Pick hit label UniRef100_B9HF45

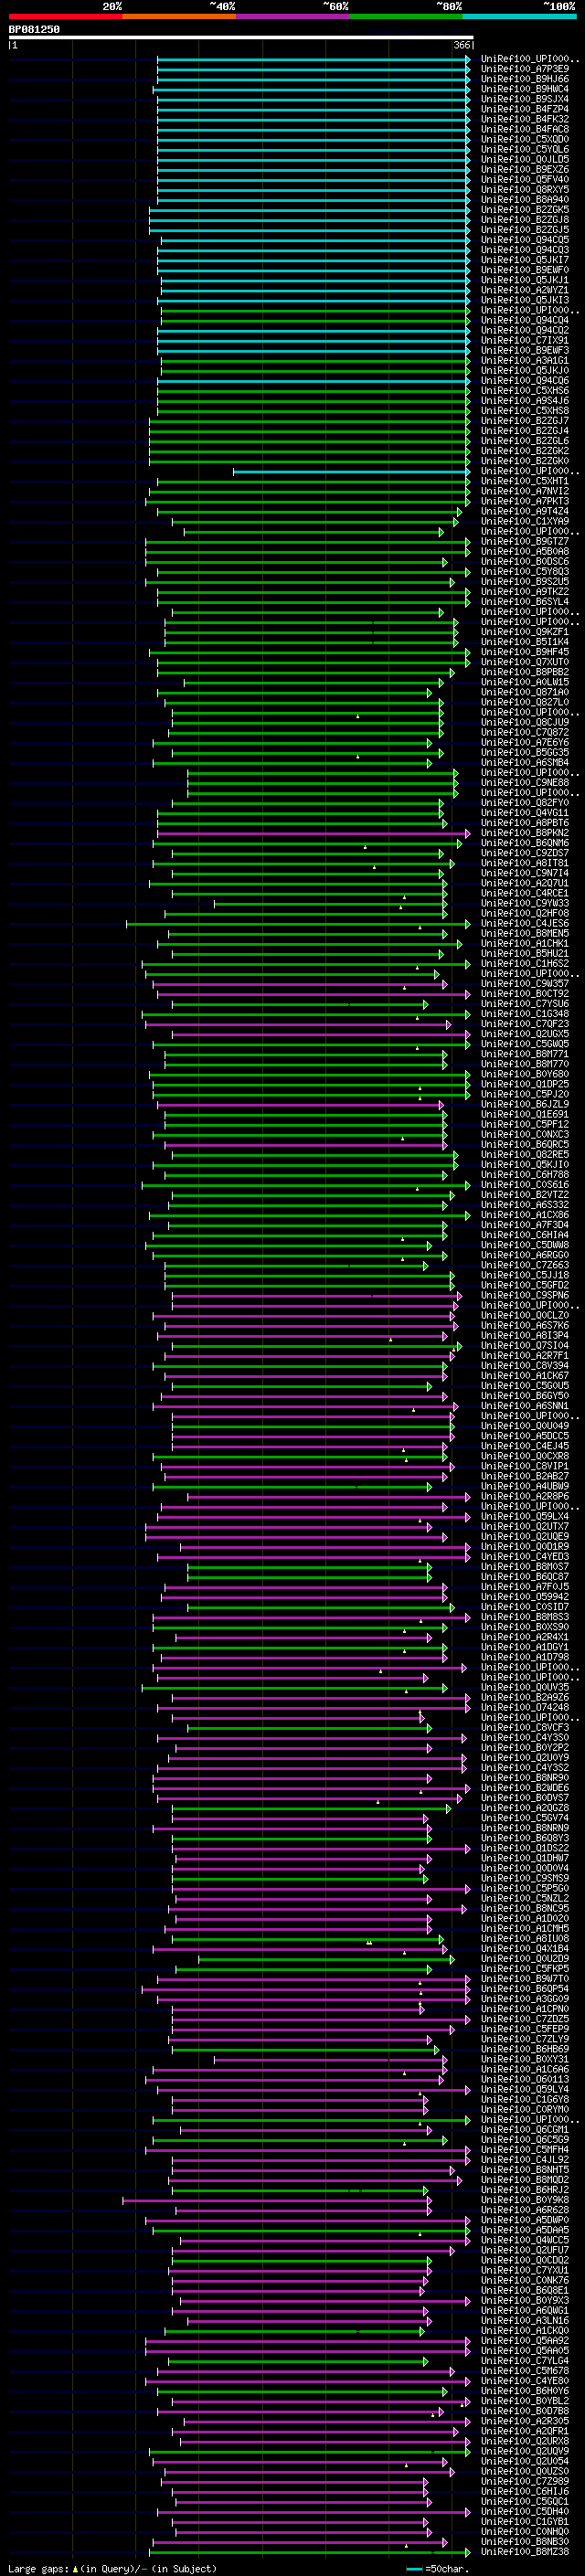524,652
